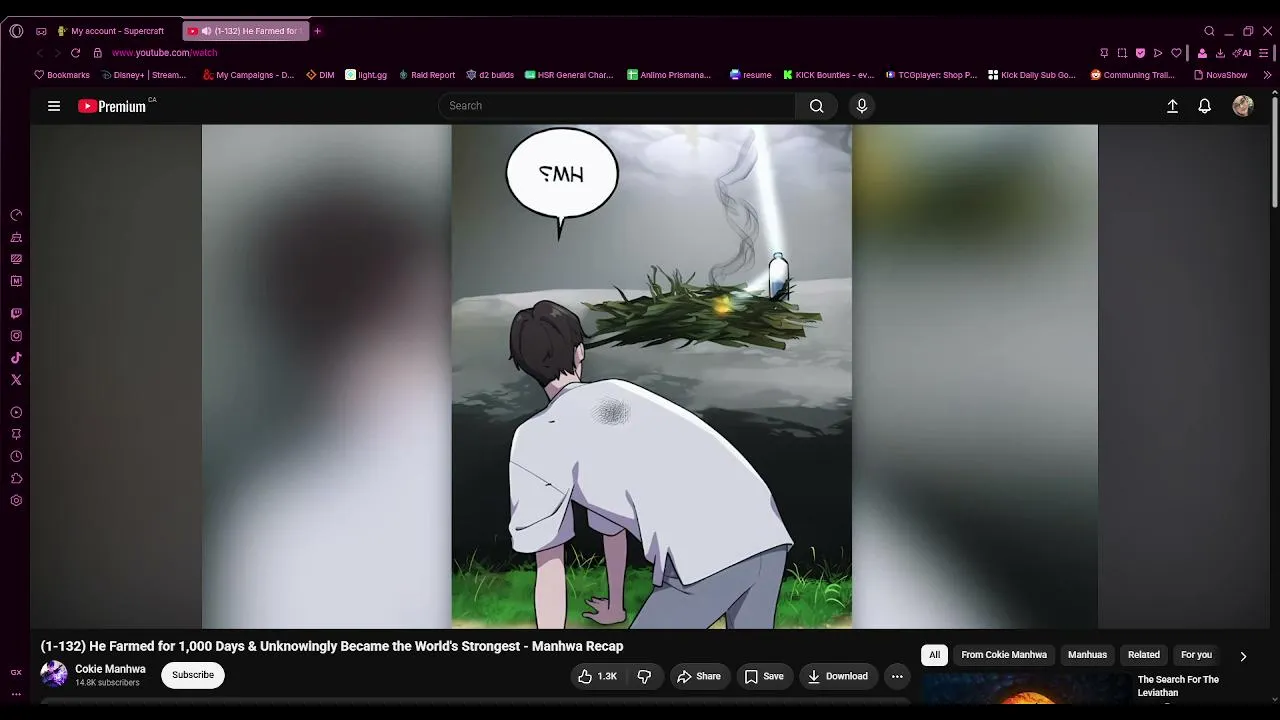Open a new browser tab
The width and height of the screenshot is (1280, 720).
318,31
